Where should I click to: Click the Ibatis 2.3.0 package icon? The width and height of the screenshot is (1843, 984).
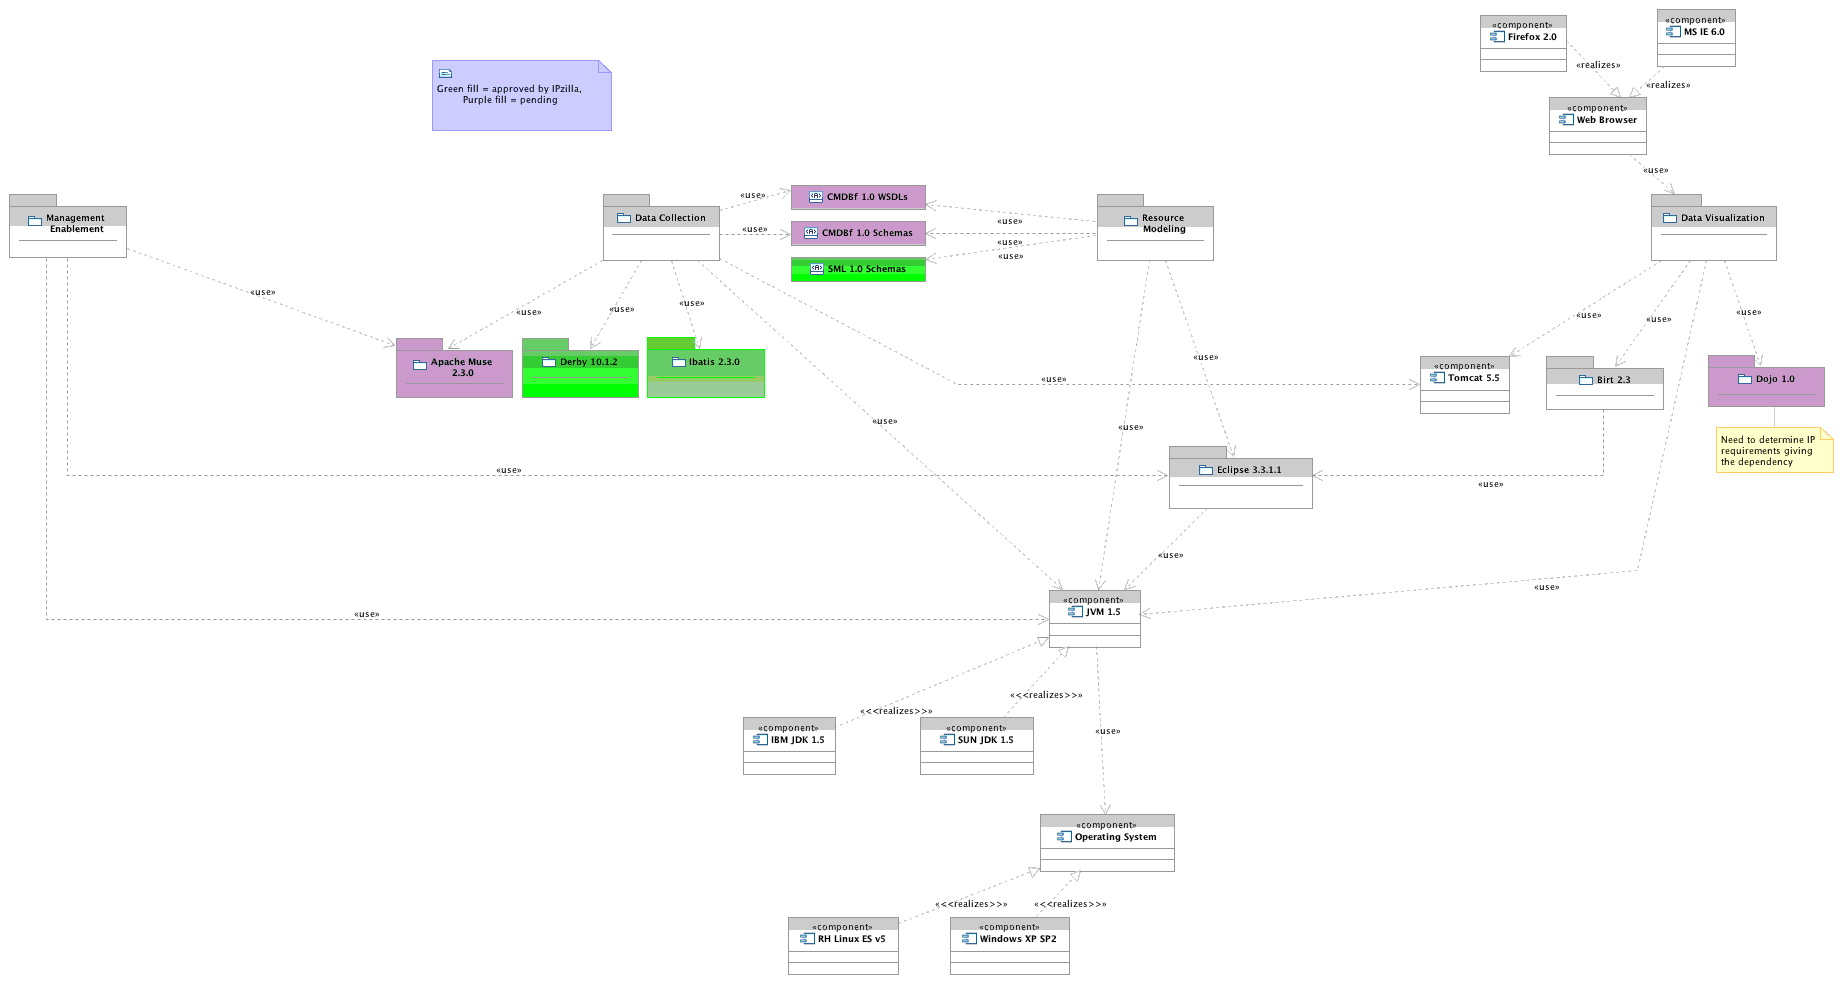coord(679,362)
